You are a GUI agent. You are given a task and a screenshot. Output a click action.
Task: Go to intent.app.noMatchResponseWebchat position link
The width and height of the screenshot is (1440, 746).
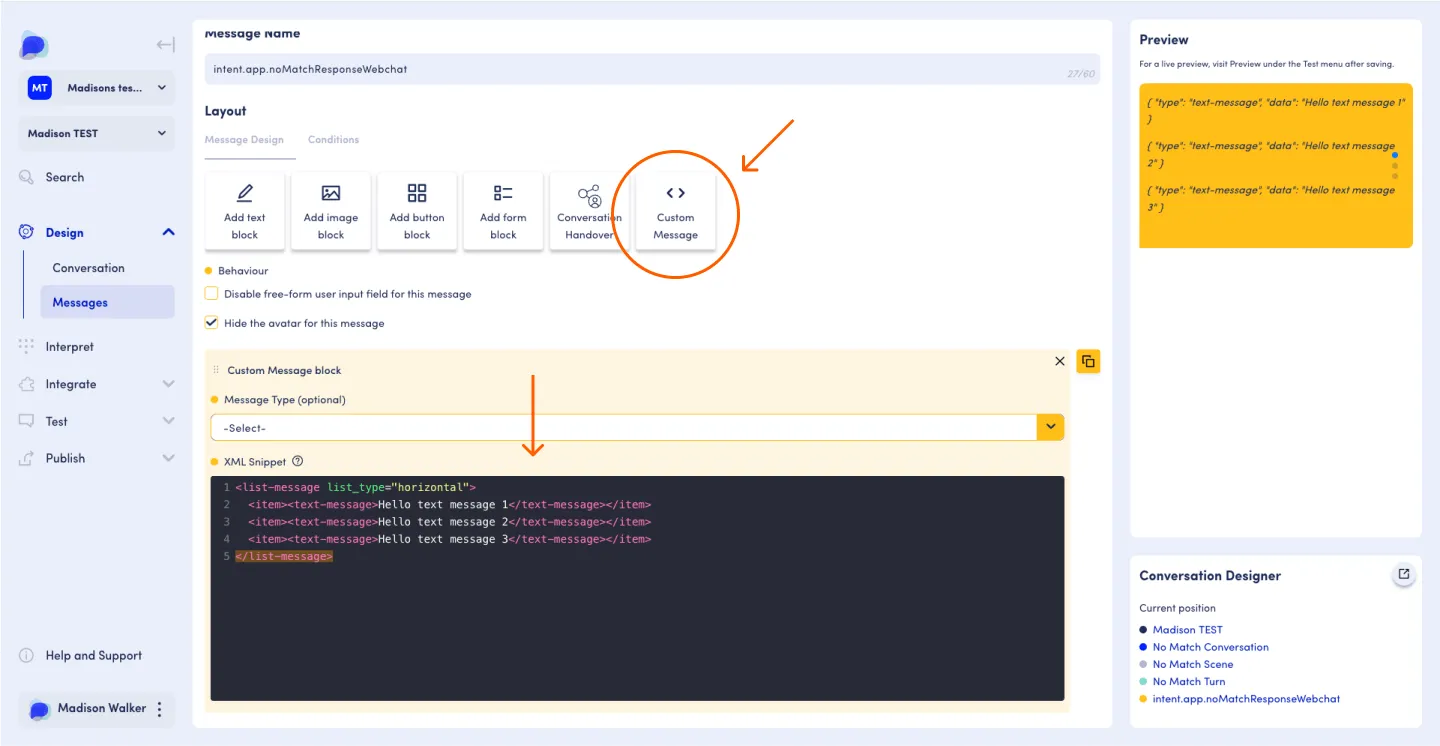click(1247, 699)
